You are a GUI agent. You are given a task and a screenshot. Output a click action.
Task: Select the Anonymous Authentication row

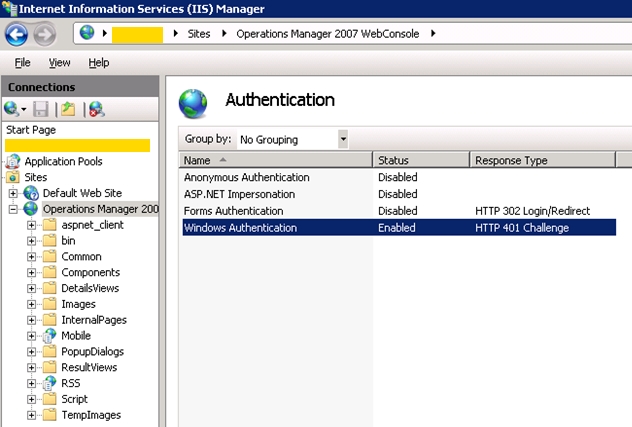pos(399,177)
